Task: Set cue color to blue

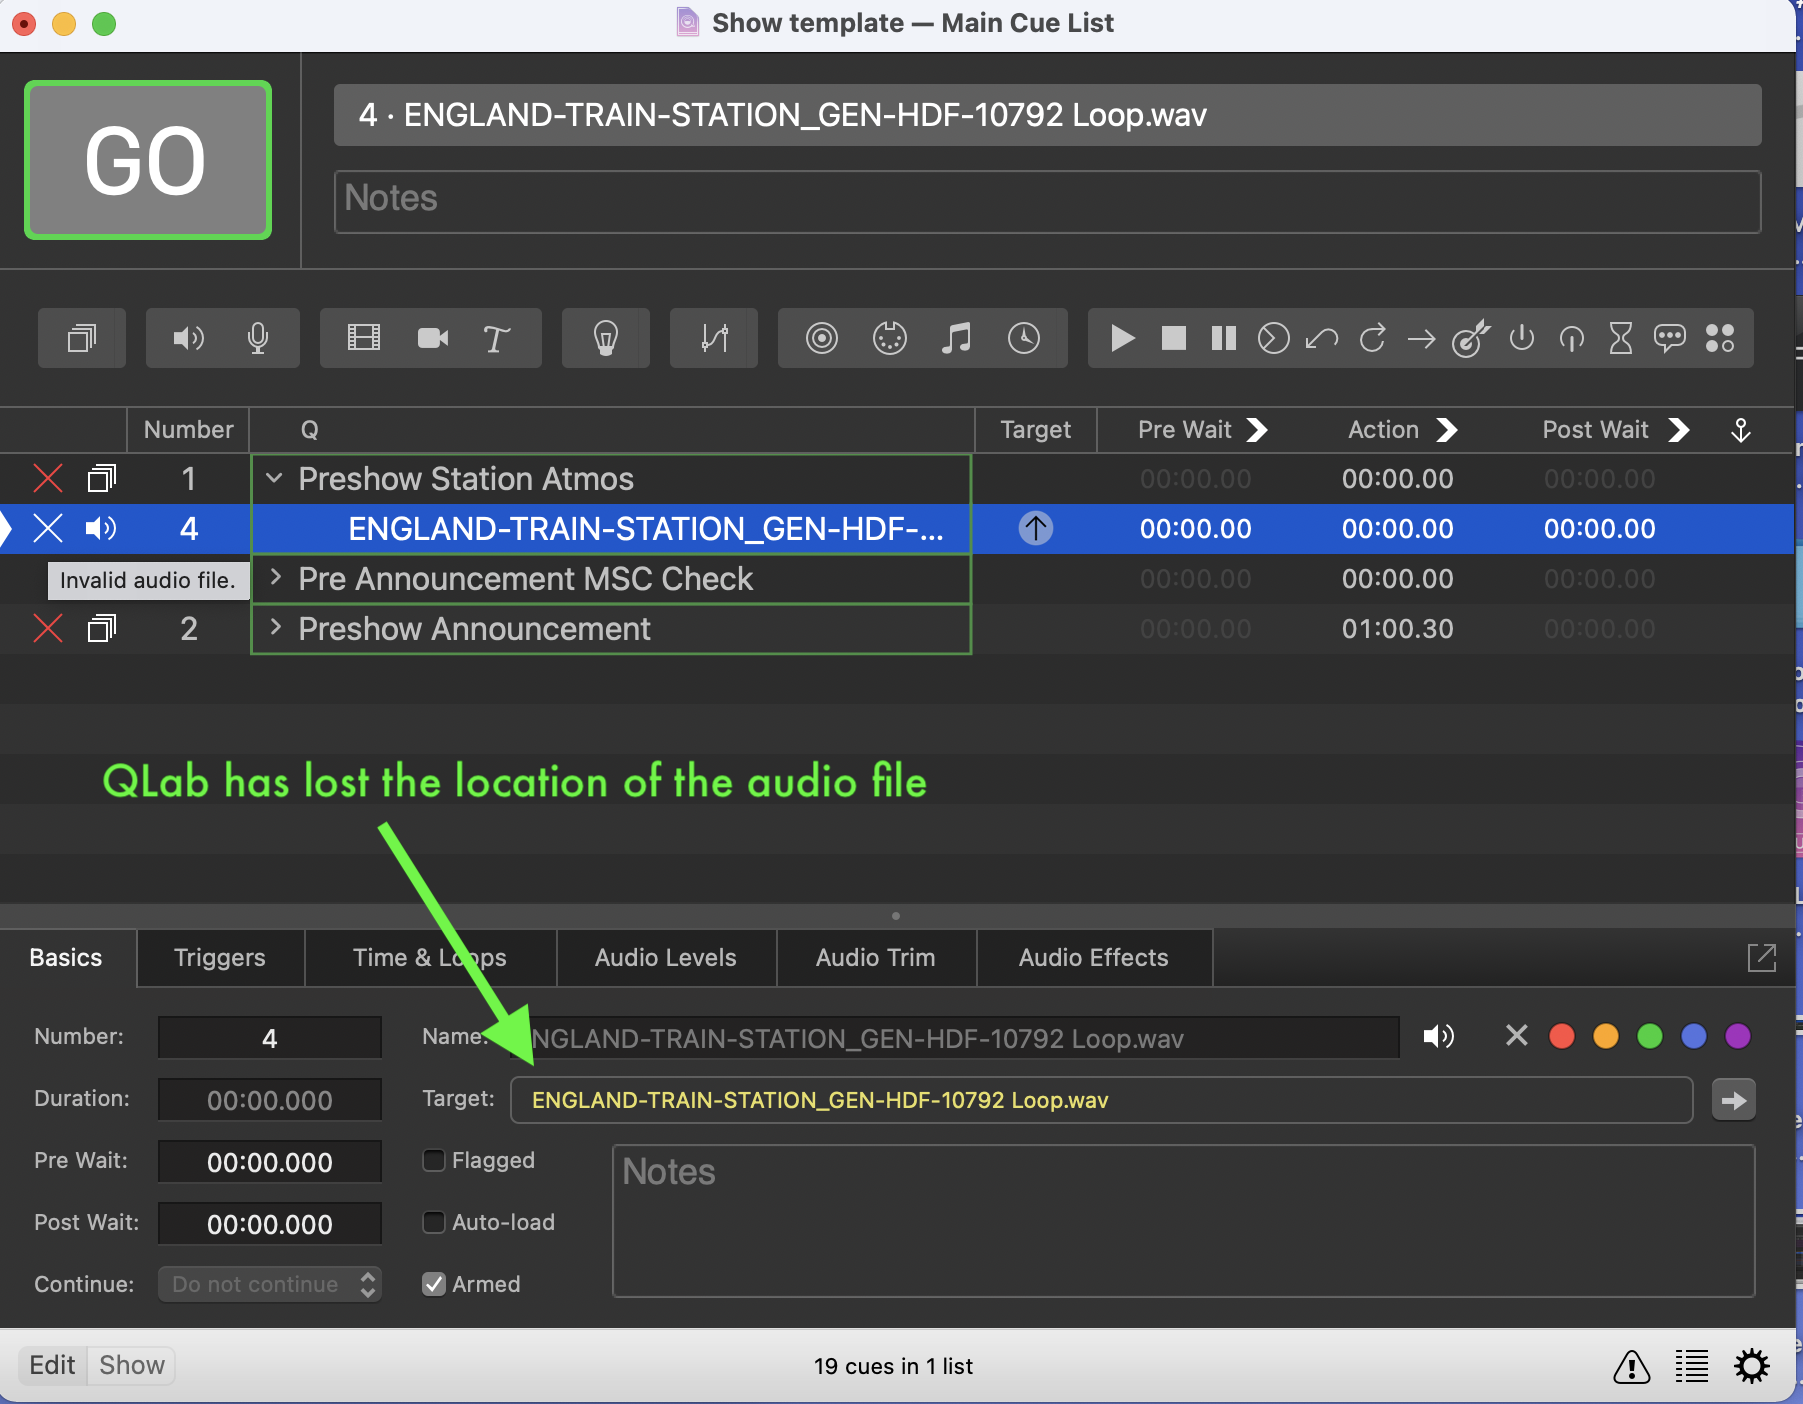Action: [x=1694, y=1036]
